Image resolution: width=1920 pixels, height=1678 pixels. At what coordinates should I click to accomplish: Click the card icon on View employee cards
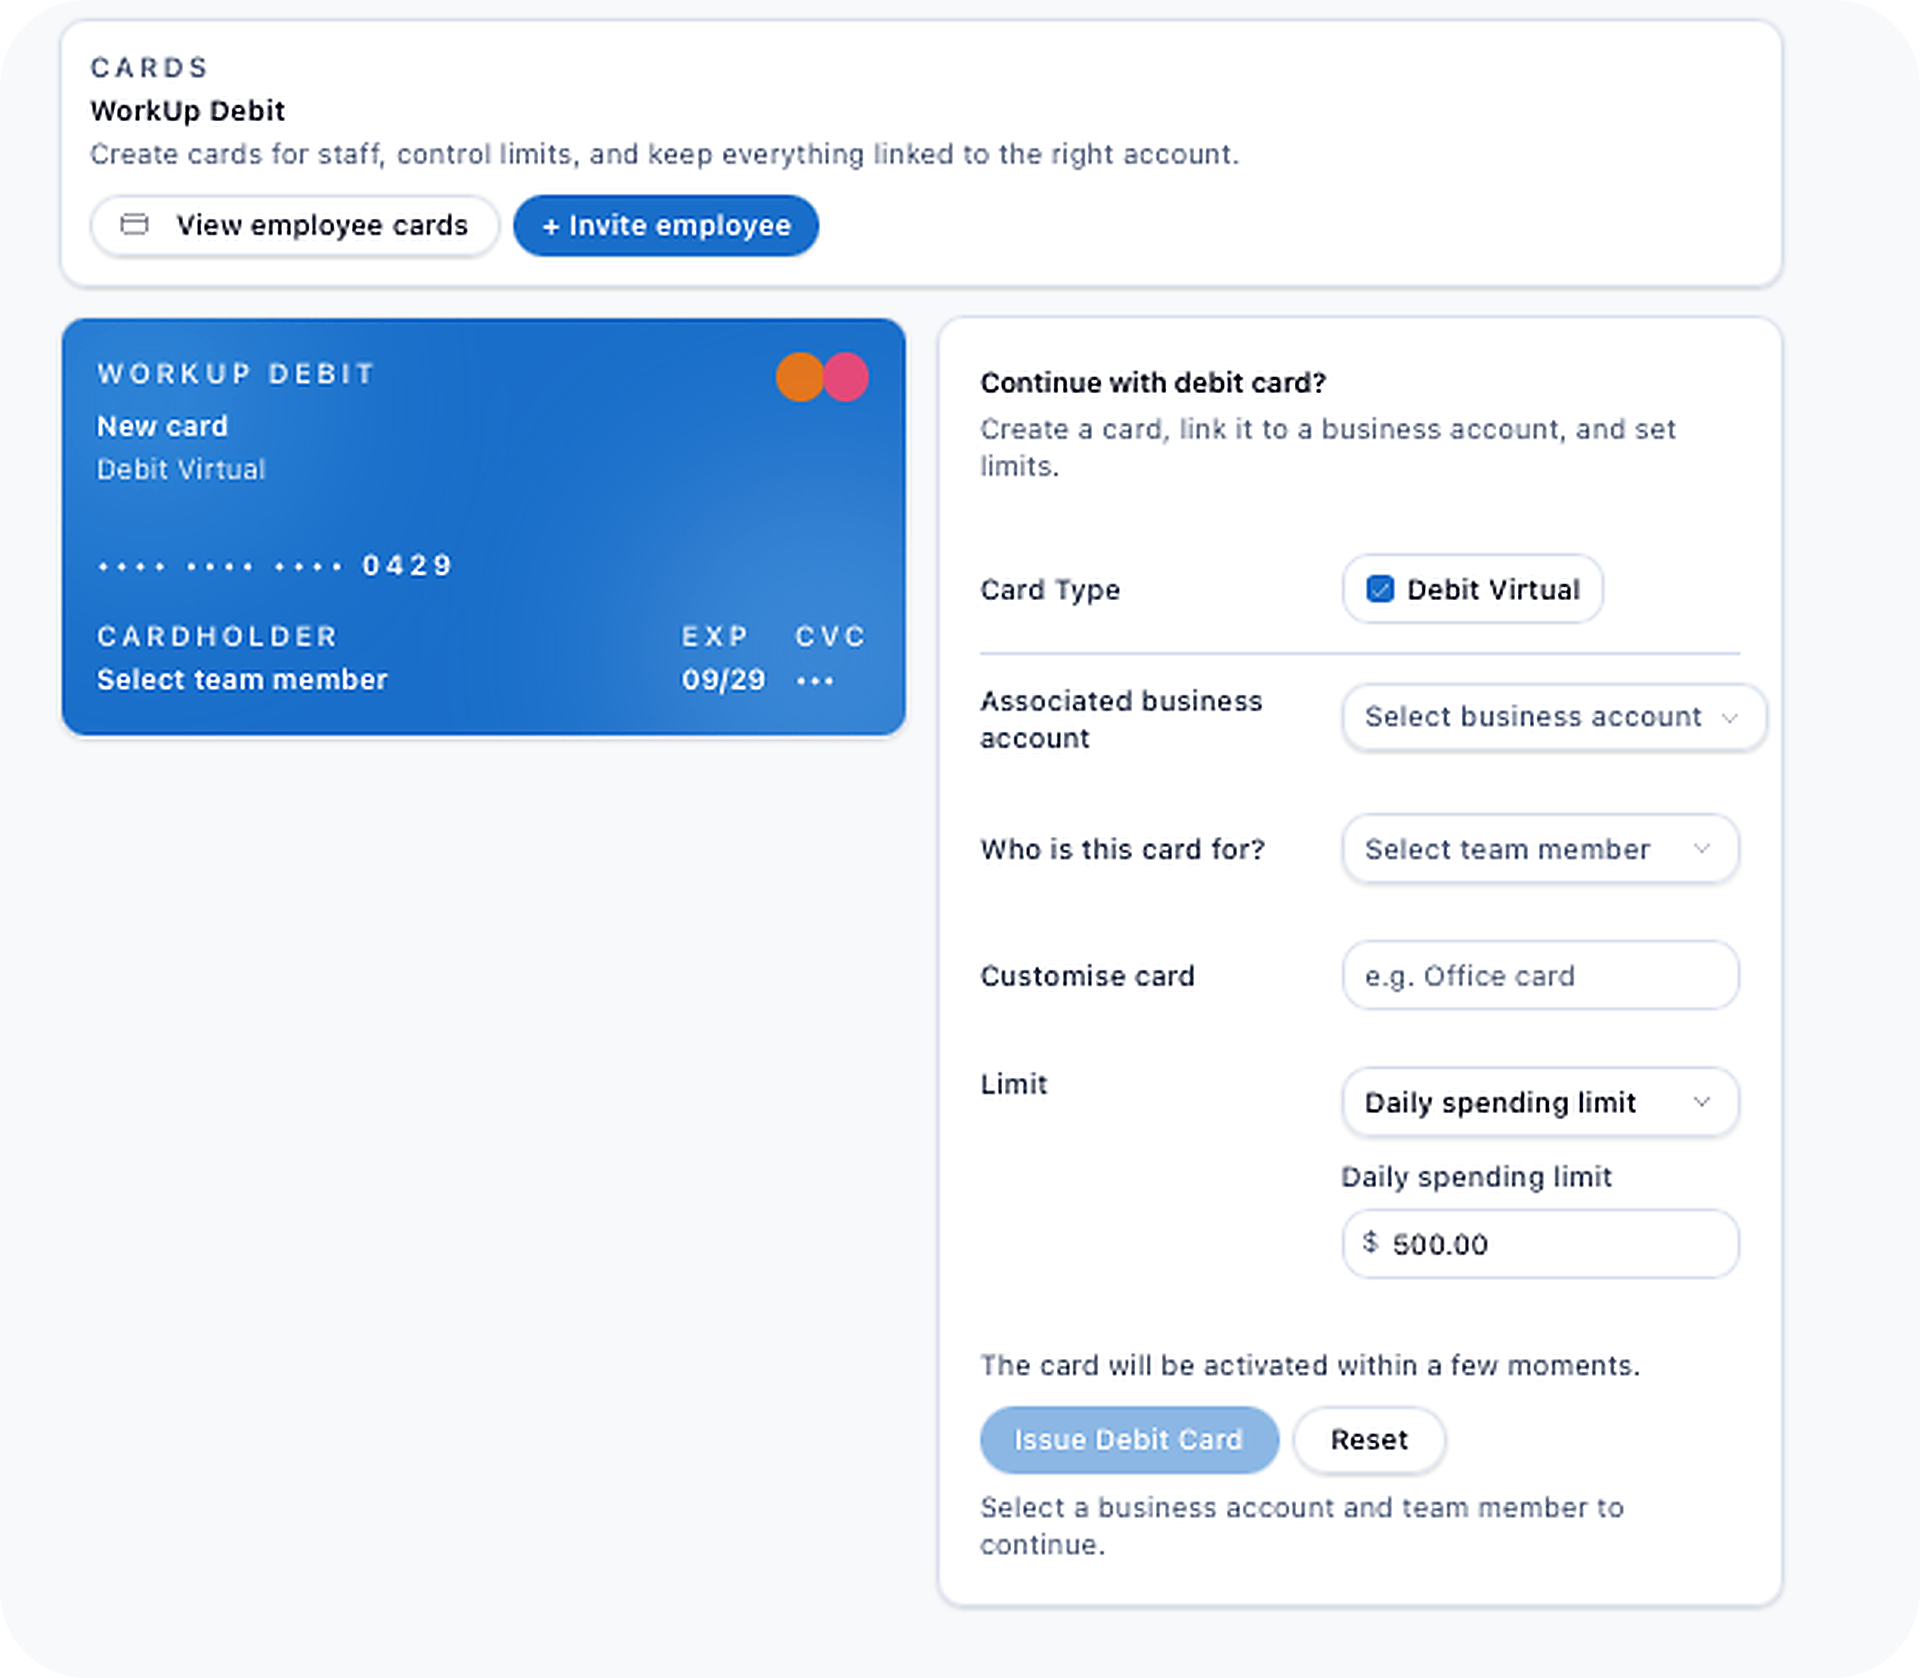coord(136,225)
